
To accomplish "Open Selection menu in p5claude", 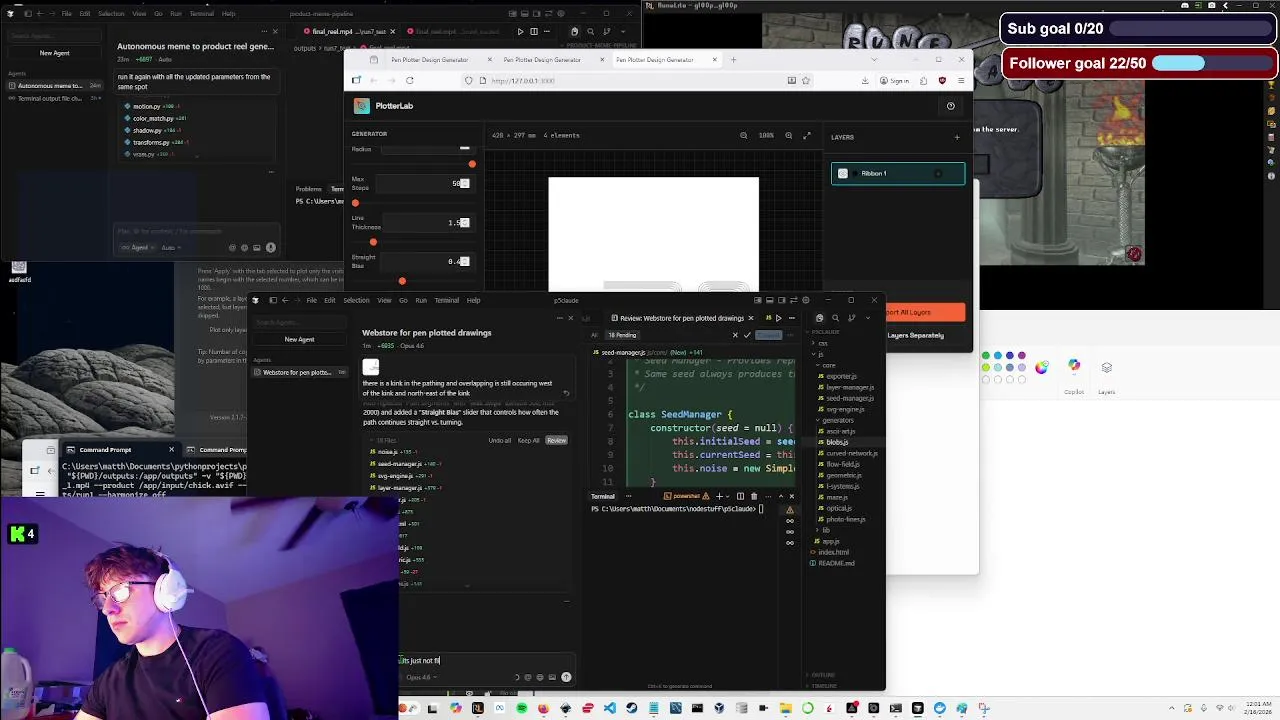I will tap(356, 300).
